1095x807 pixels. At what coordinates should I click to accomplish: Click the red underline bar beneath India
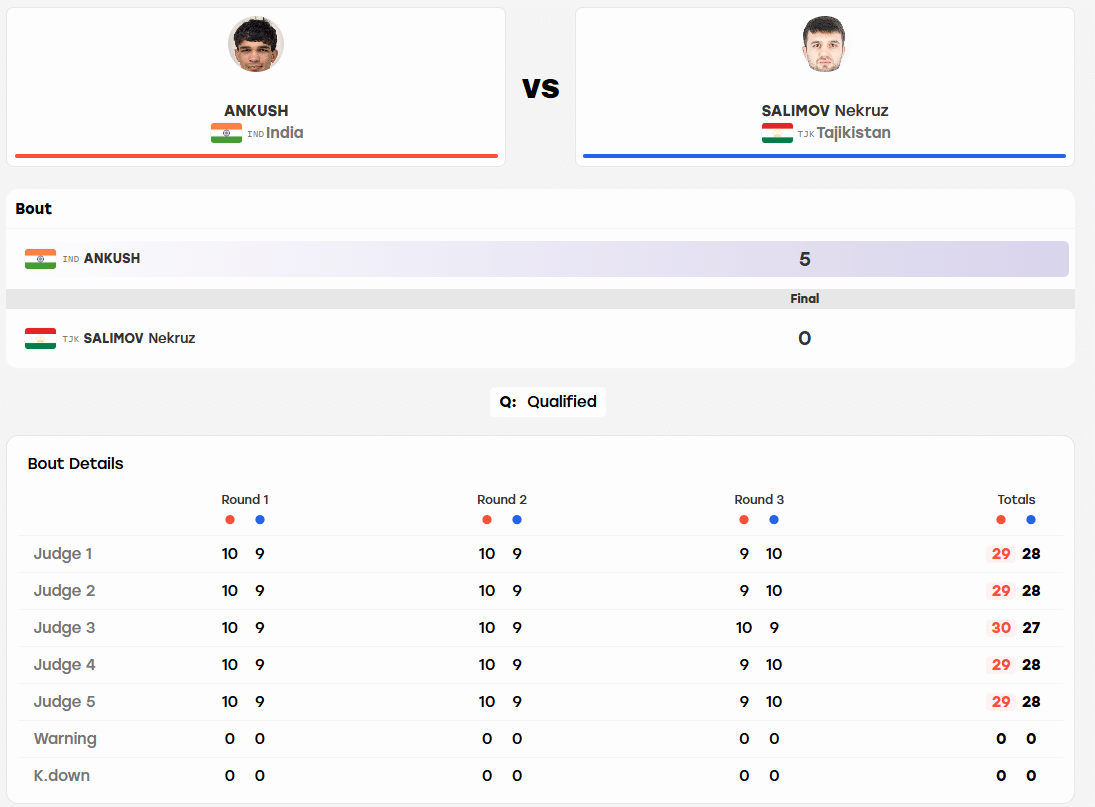point(256,156)
